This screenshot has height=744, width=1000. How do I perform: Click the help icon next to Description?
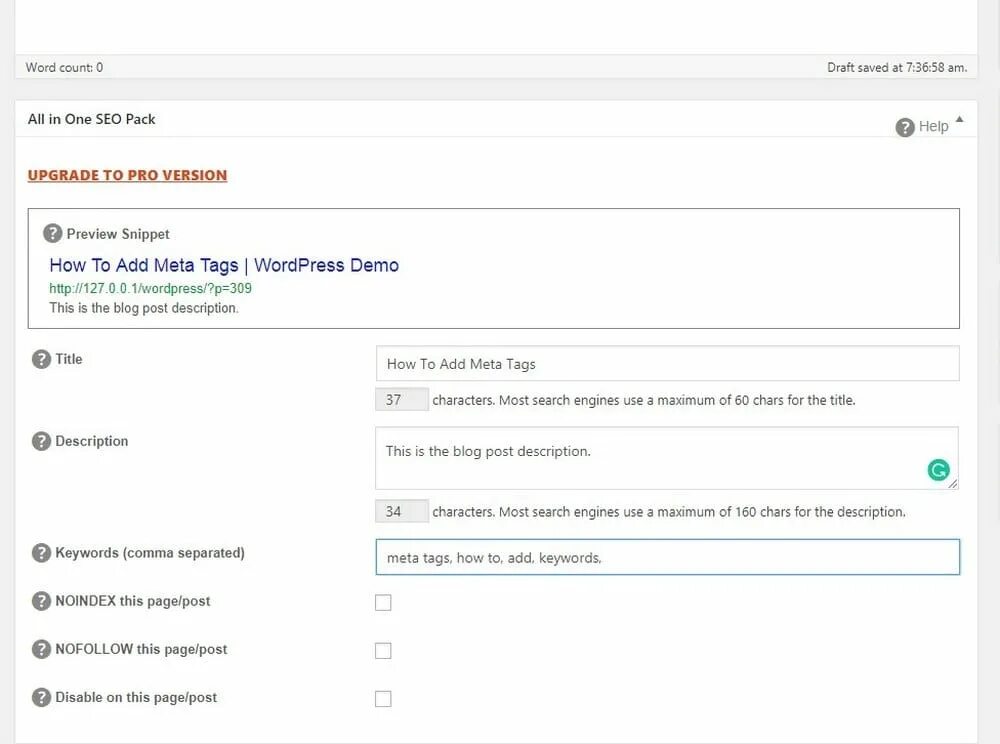coord(41,441)
